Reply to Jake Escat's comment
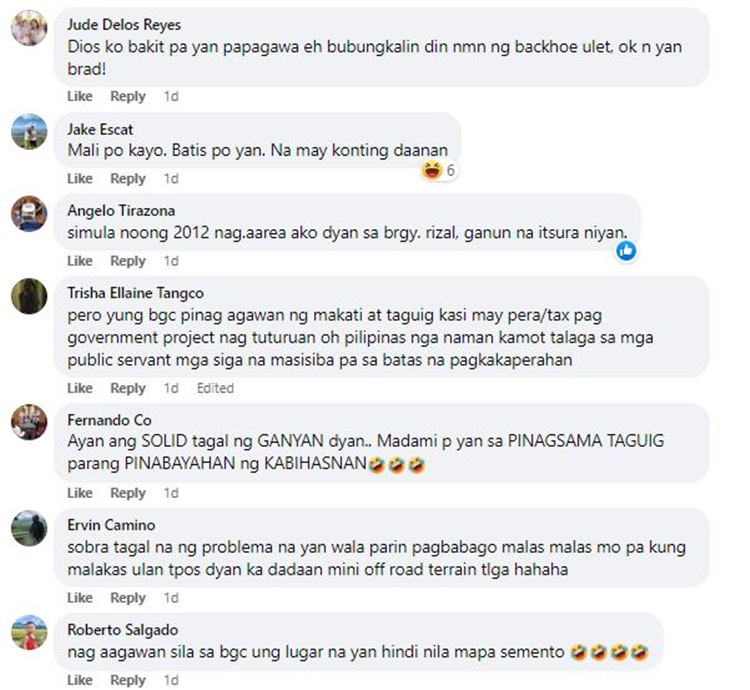The image size is (750, 690). coord(128,179)
